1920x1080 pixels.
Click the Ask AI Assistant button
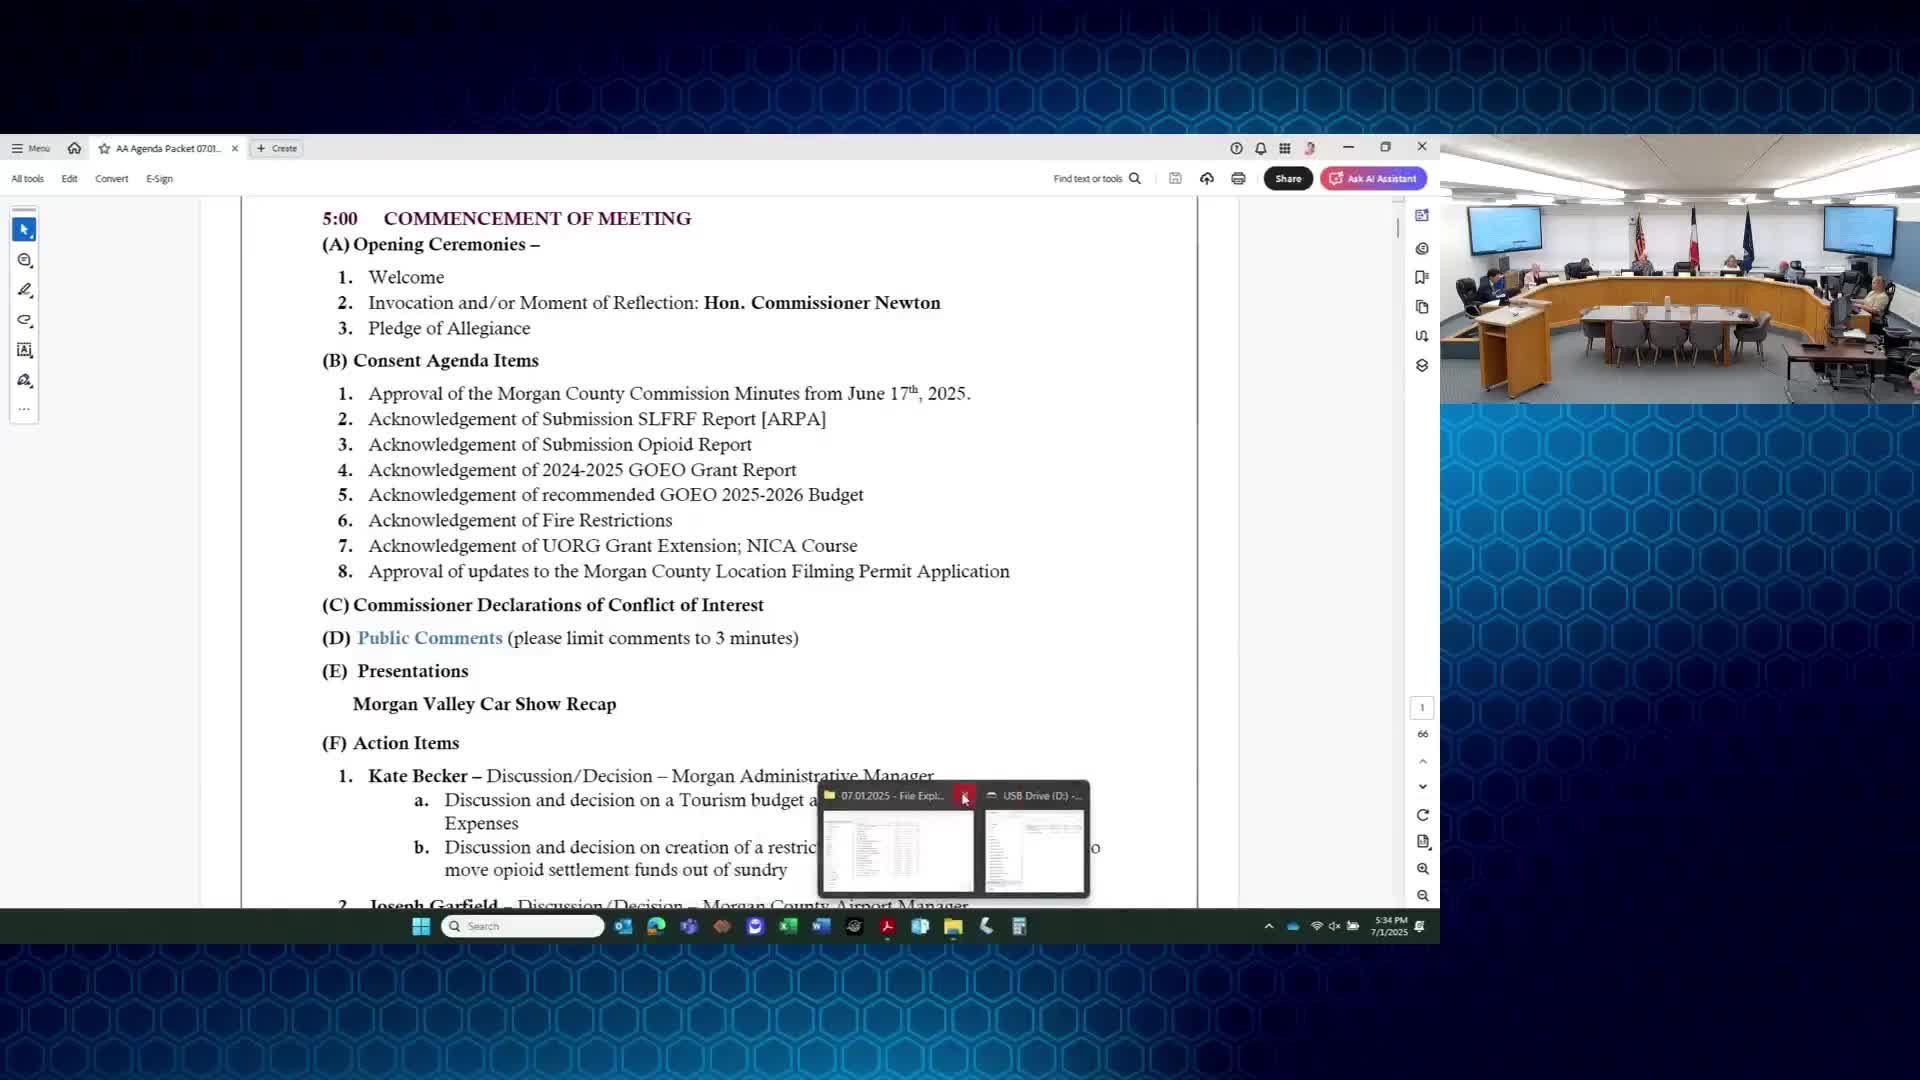pyautogui.click(x=1373, y=179)
